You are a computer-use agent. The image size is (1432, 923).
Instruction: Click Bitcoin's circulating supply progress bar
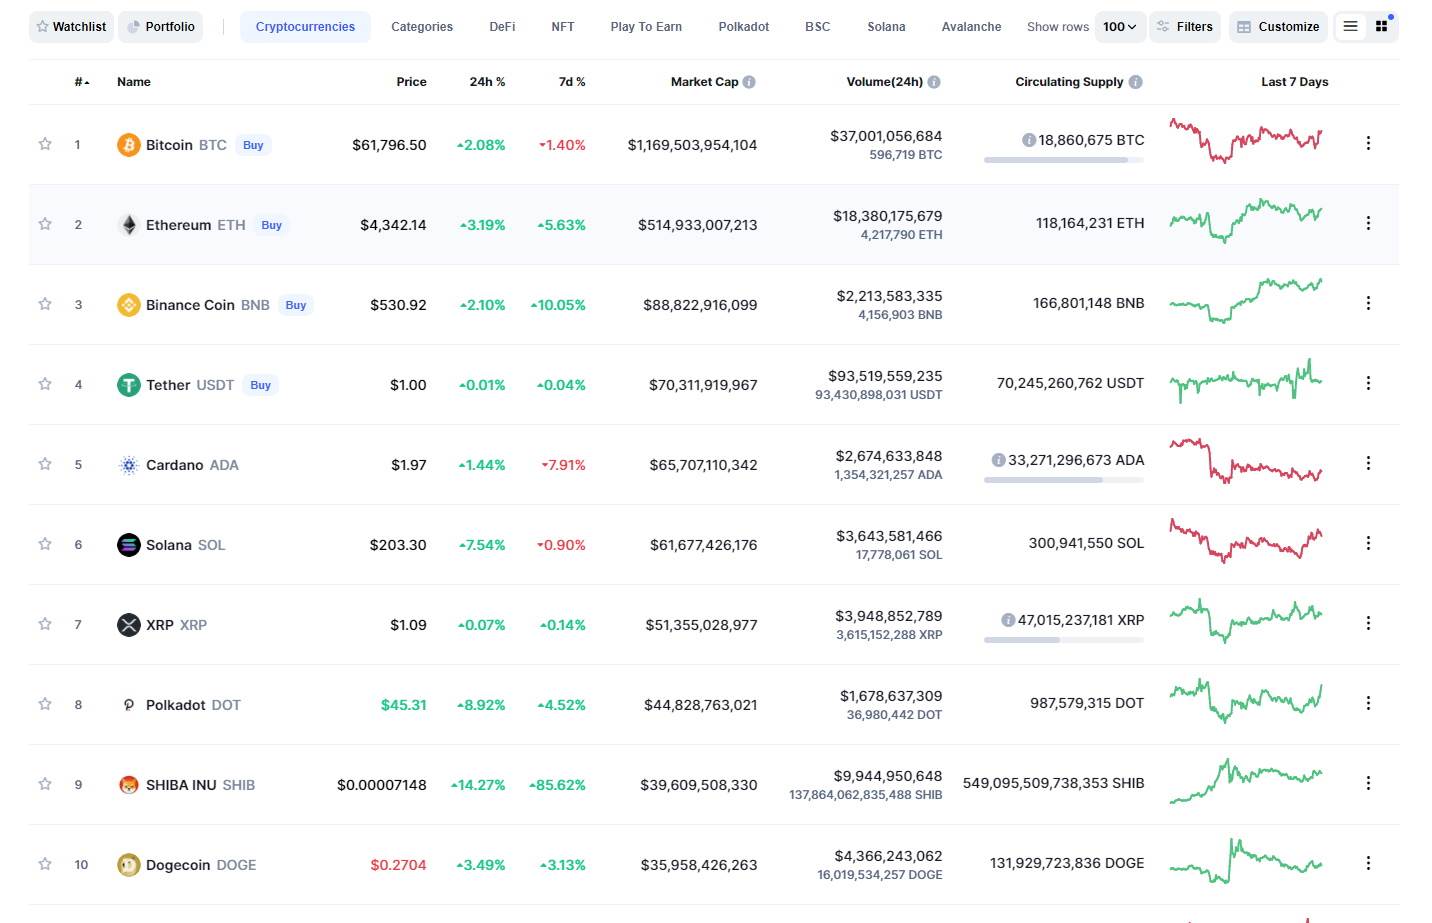pyautogui.click(x=1063, y=160)
